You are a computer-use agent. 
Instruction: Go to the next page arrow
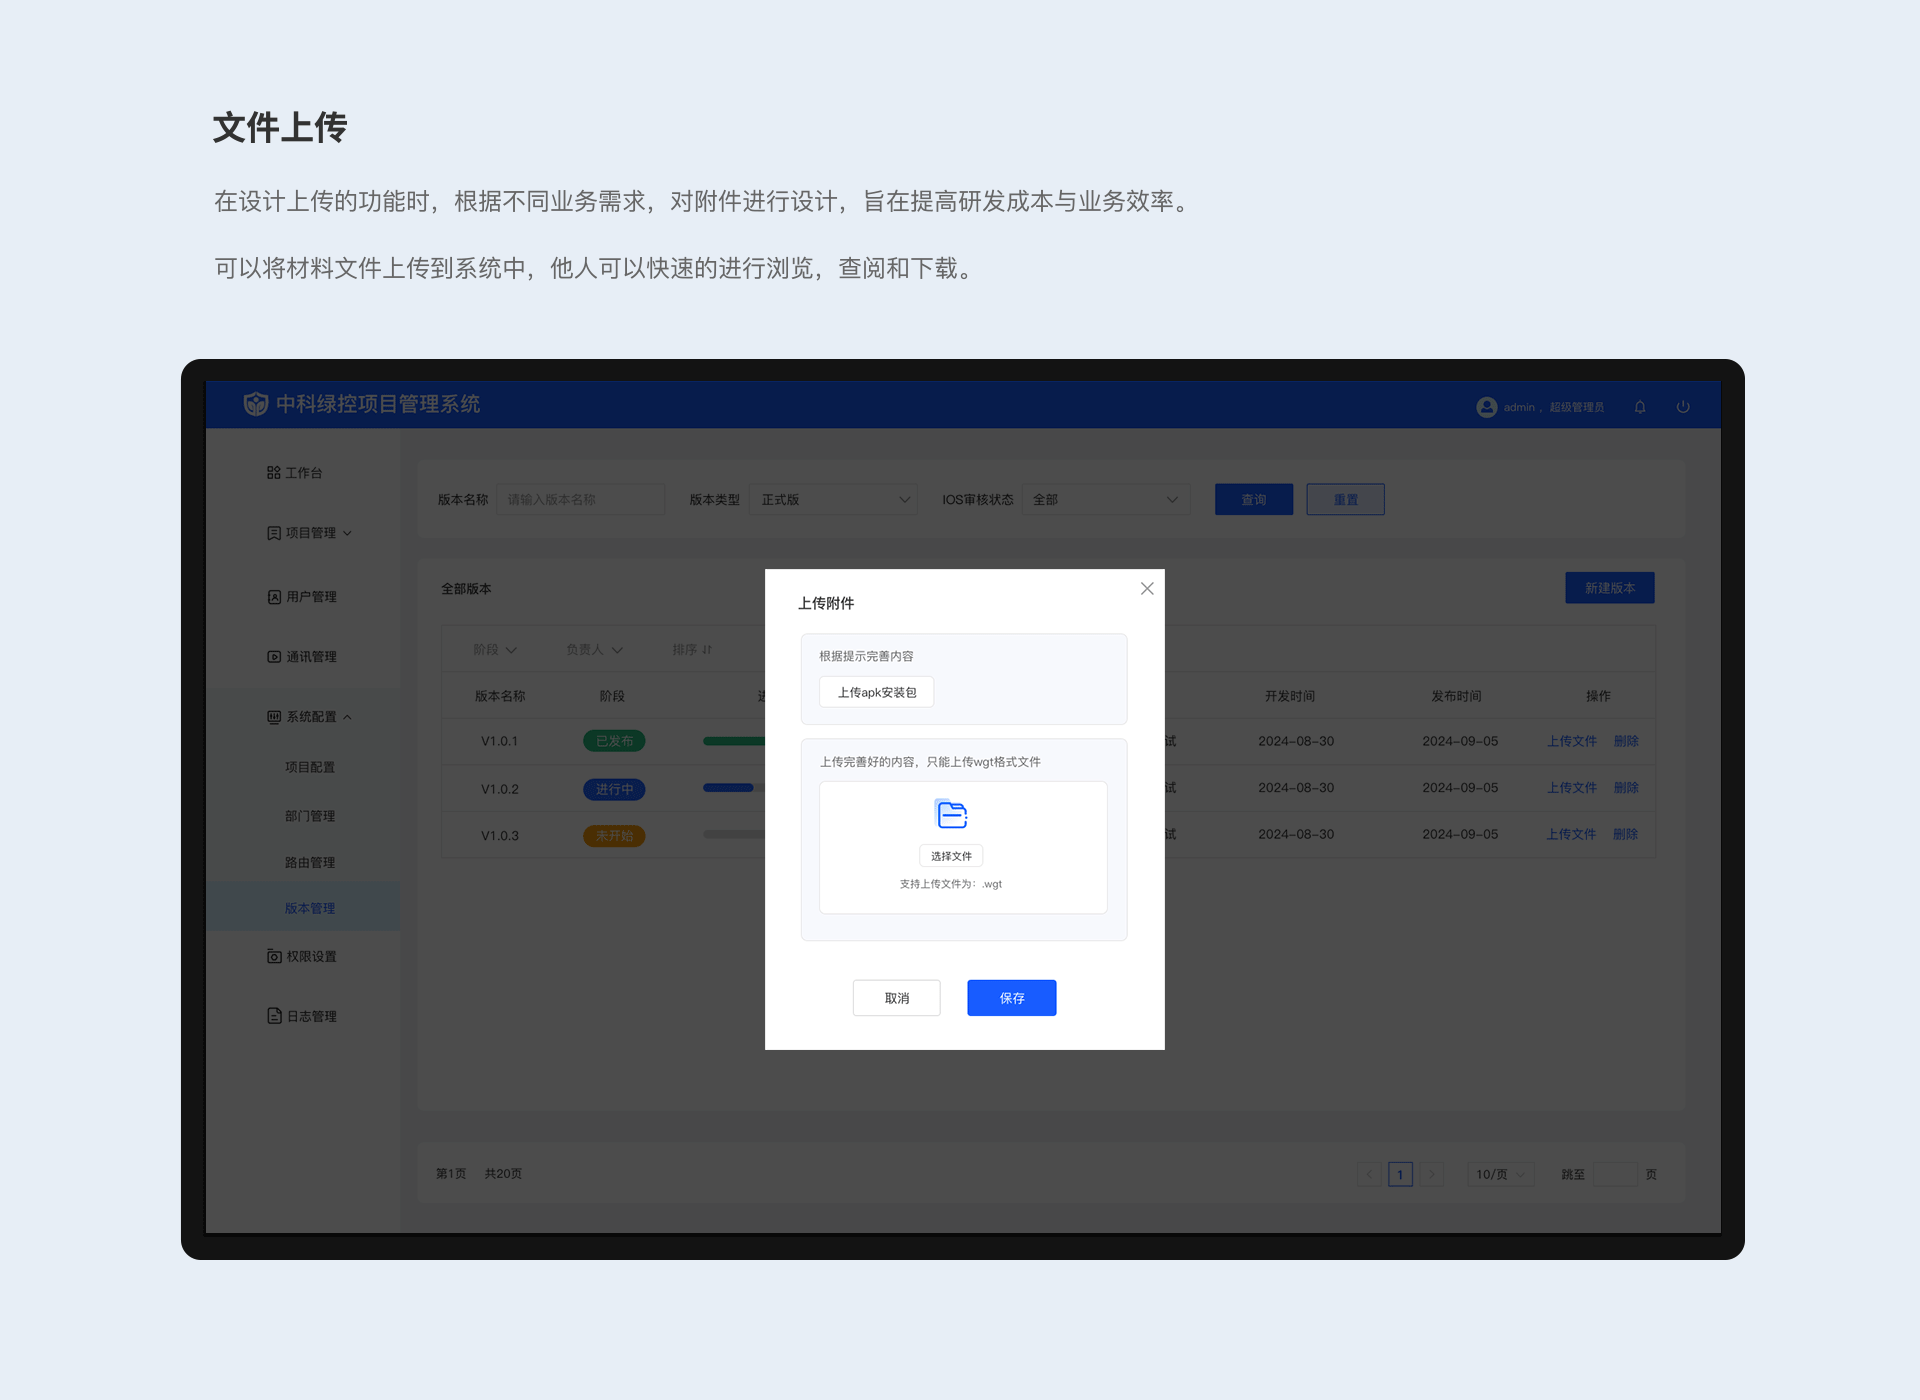coord(1432,1174)
